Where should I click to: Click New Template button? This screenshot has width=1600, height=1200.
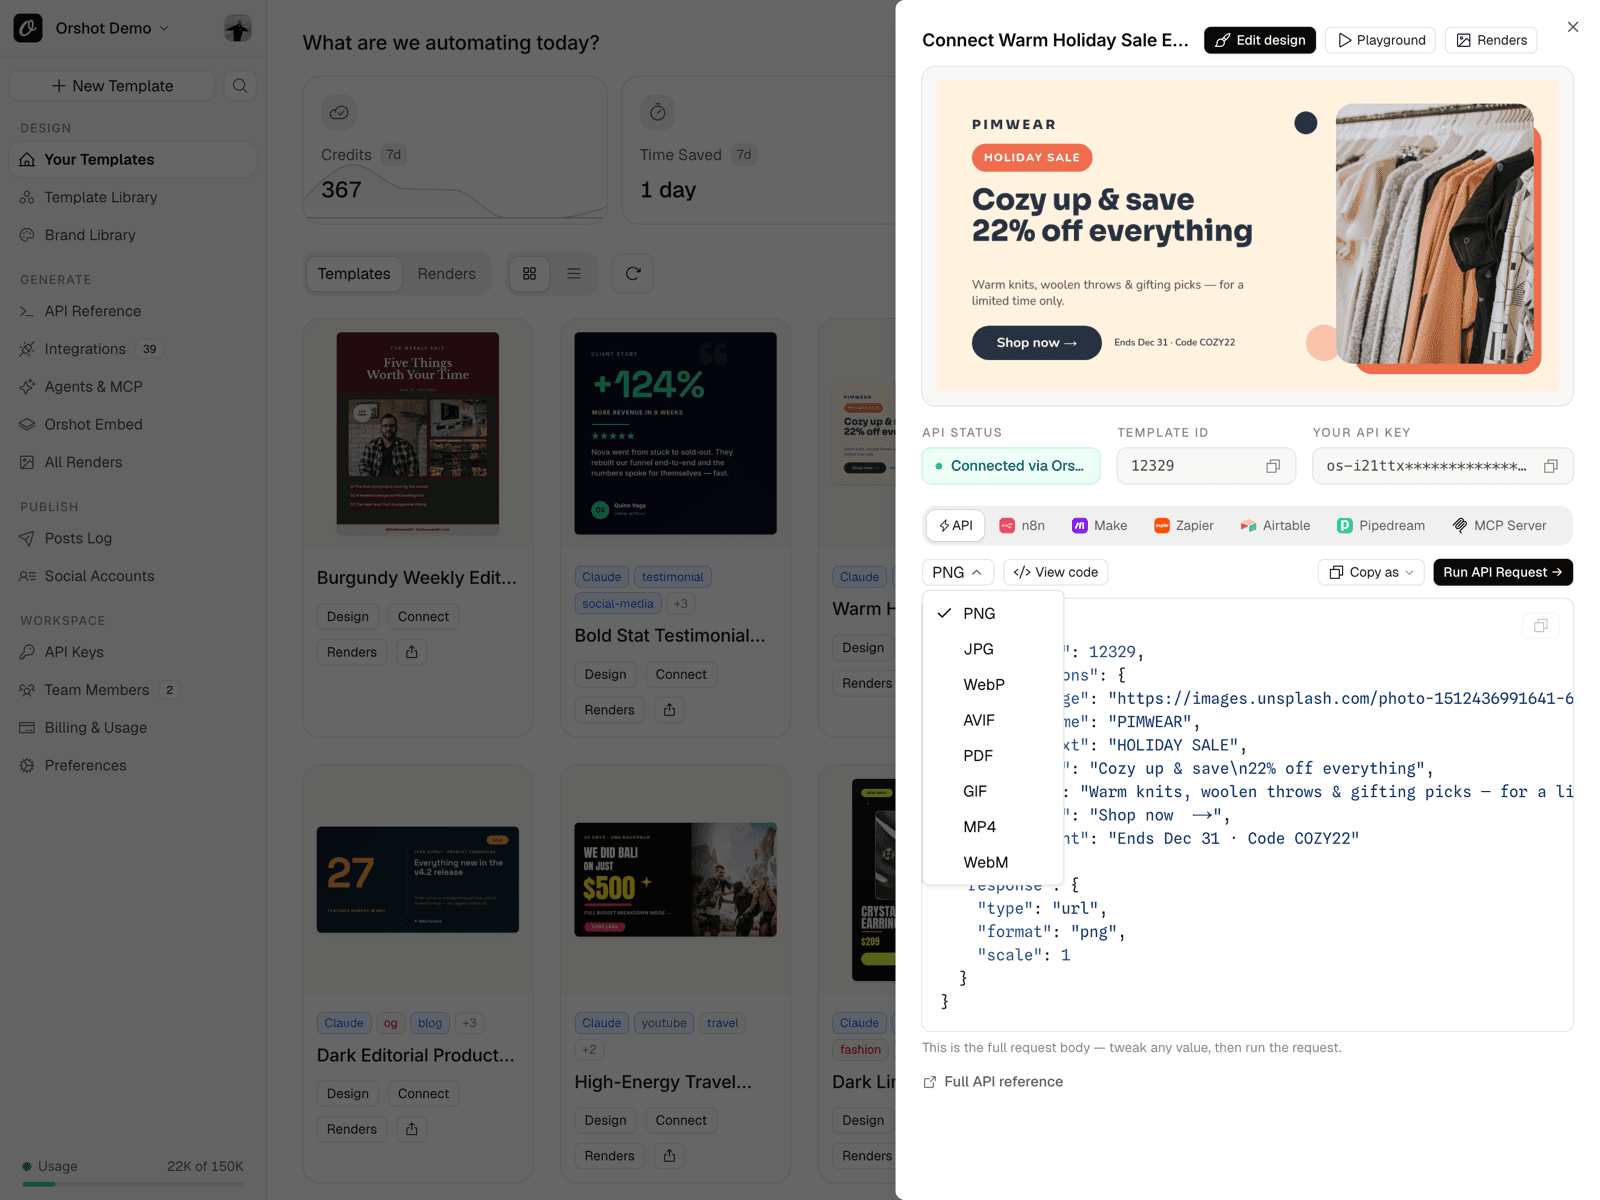[112, 86]
